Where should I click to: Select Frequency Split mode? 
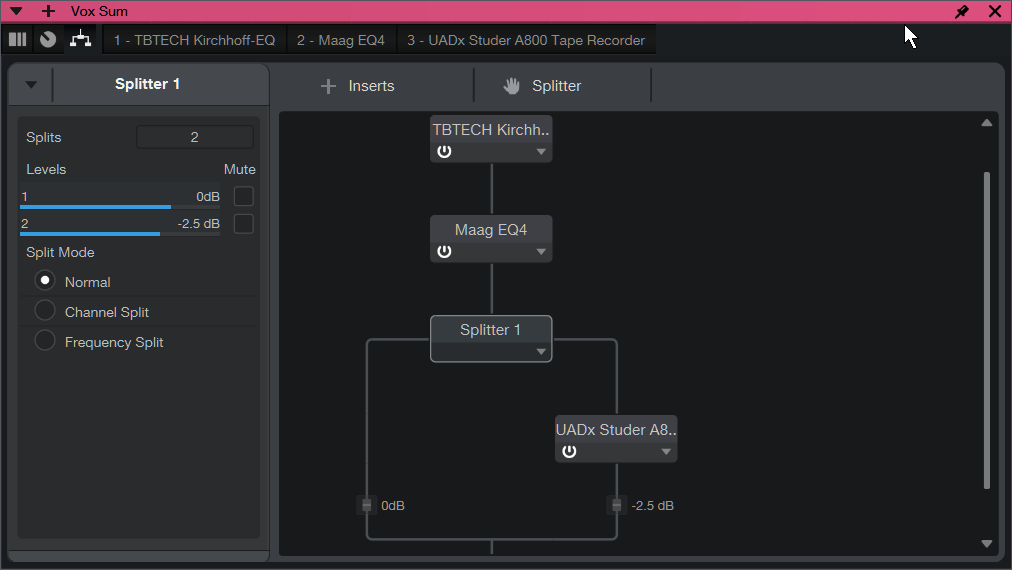click(45, 340)
